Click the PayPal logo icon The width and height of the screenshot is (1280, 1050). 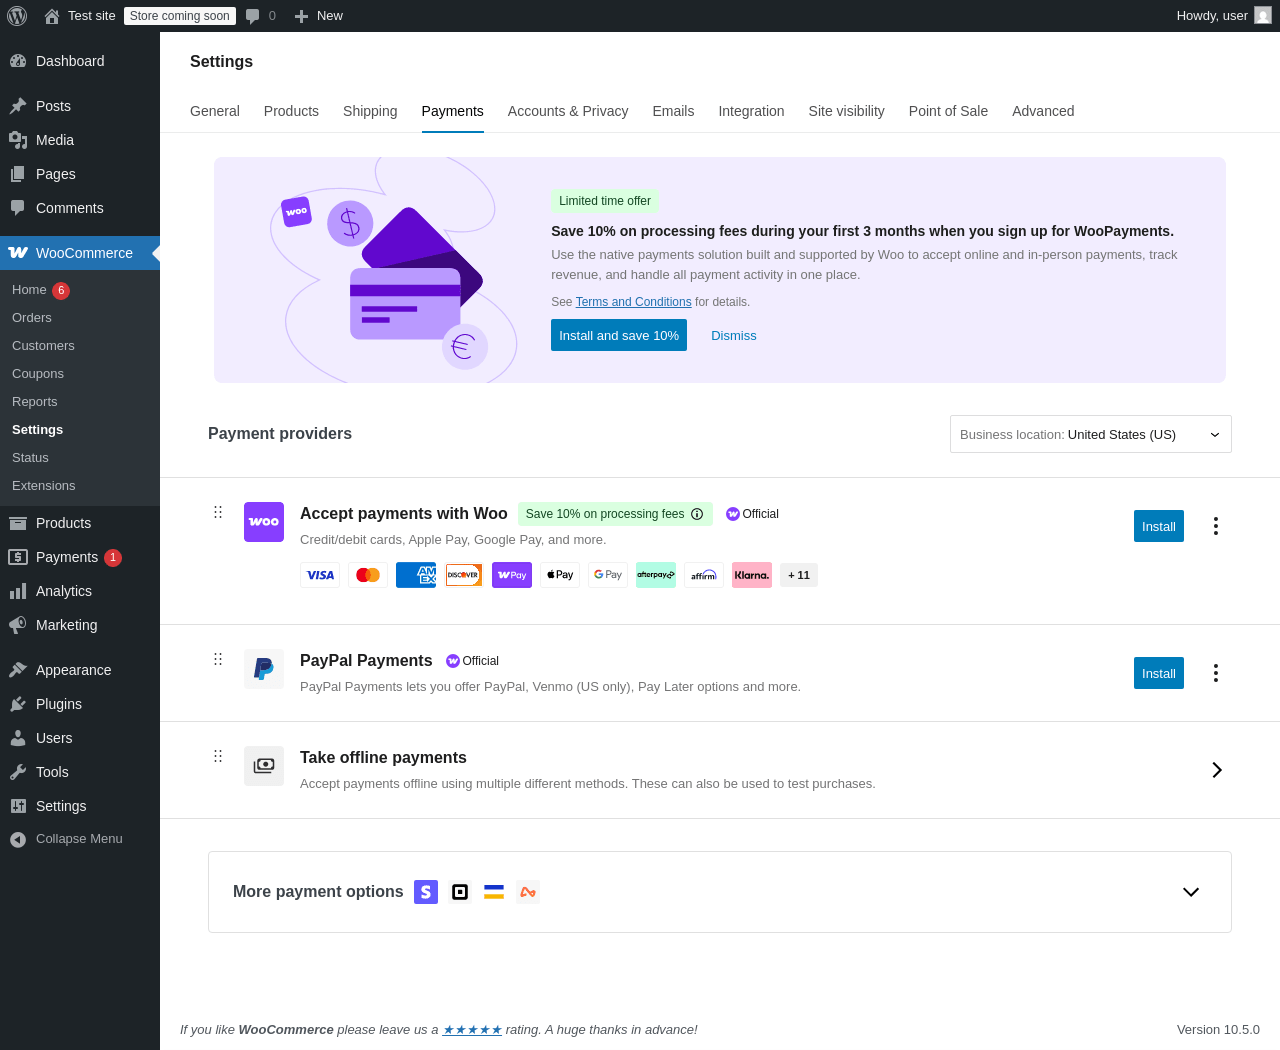tap(264, 669)
